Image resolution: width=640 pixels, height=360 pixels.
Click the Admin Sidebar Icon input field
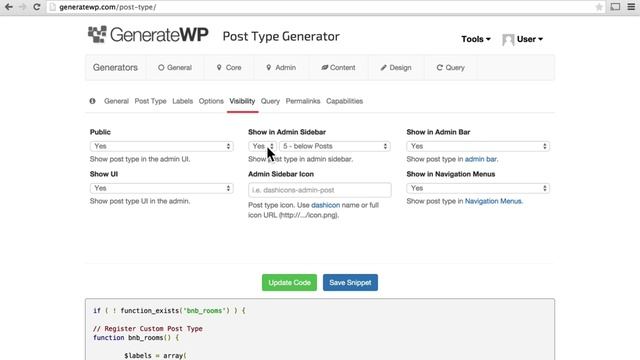[320, 190]
